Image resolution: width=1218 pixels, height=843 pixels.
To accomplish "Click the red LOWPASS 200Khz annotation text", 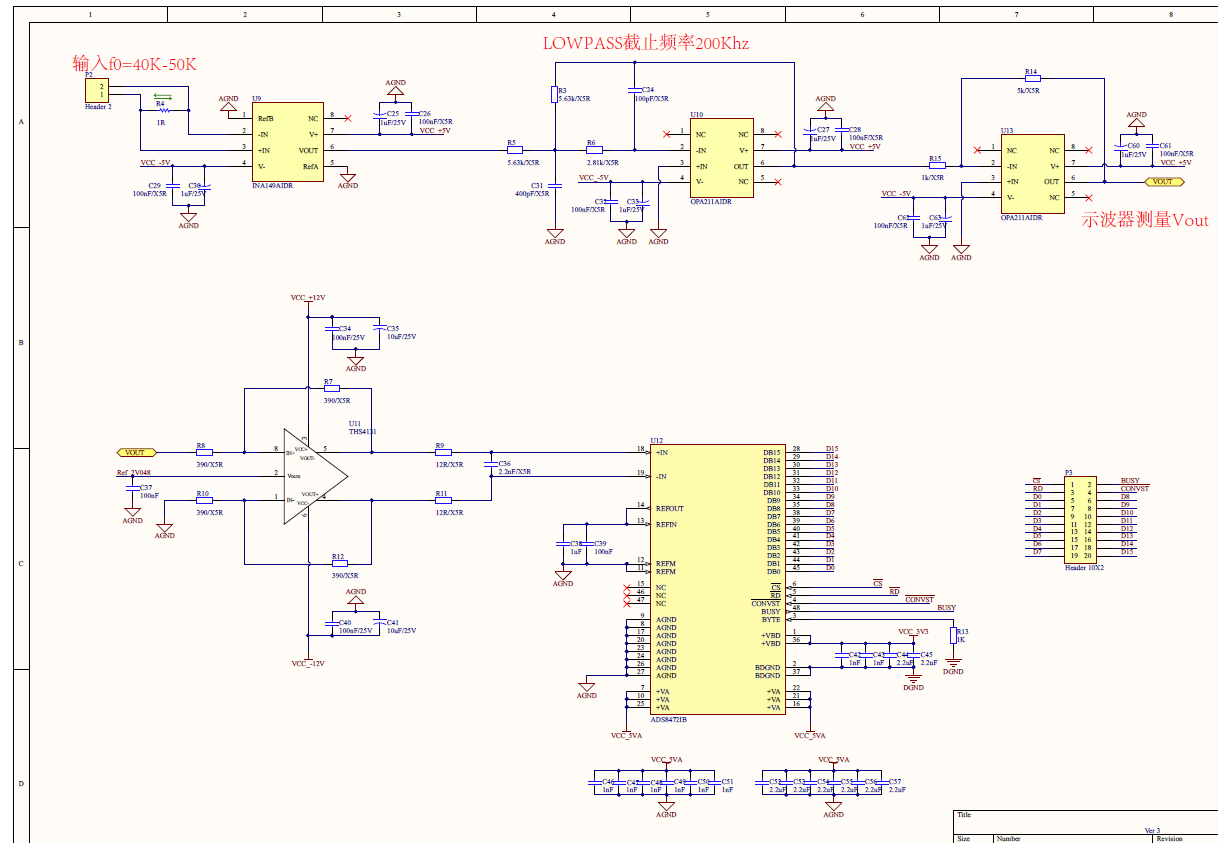I will [x=646, y=43].
